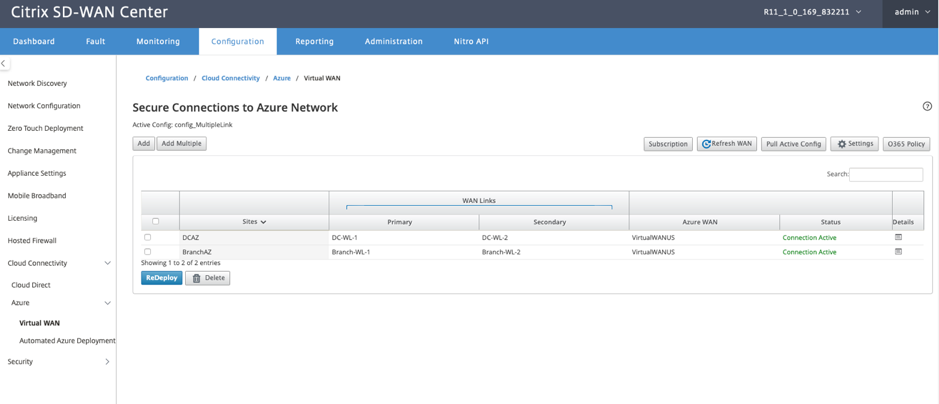Image resolution: width=939 pixels, height=404 pixels.
Task: Open details icon for DCAZ row
Action: click(898, 237)
